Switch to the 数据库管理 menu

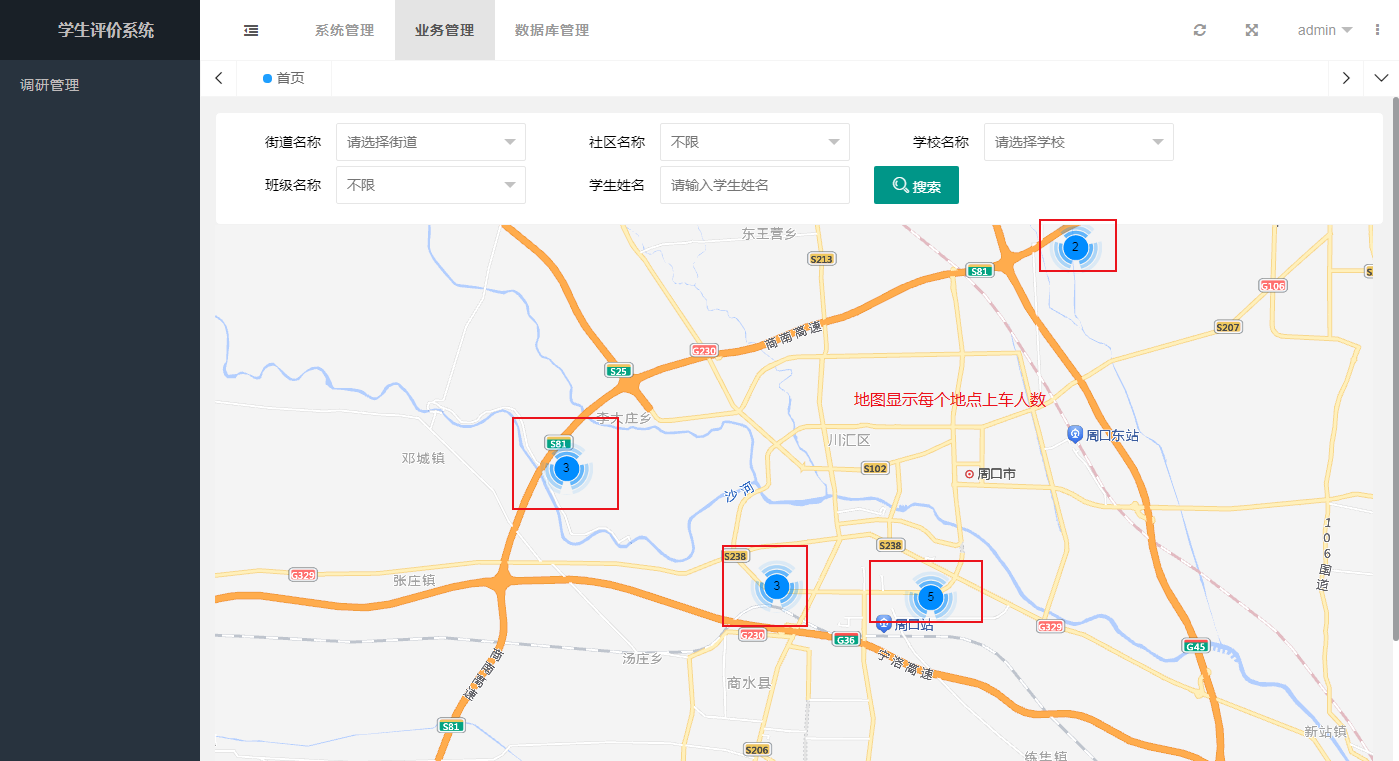tap(551, 30)
